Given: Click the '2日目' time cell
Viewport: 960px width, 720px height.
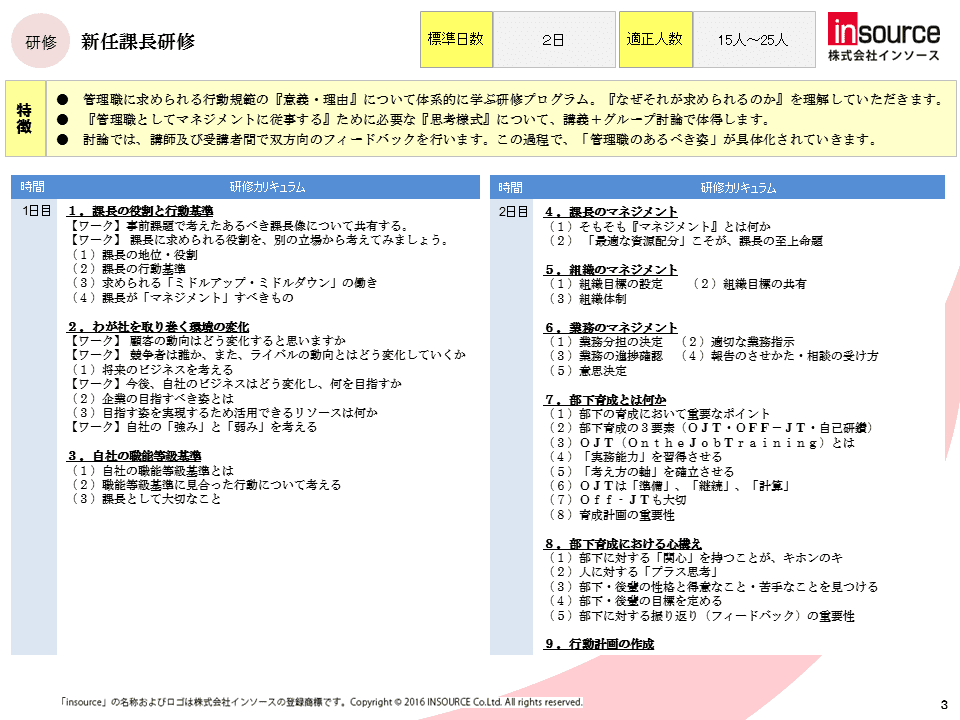Looking at the screenshot, I should coord(513,212).
